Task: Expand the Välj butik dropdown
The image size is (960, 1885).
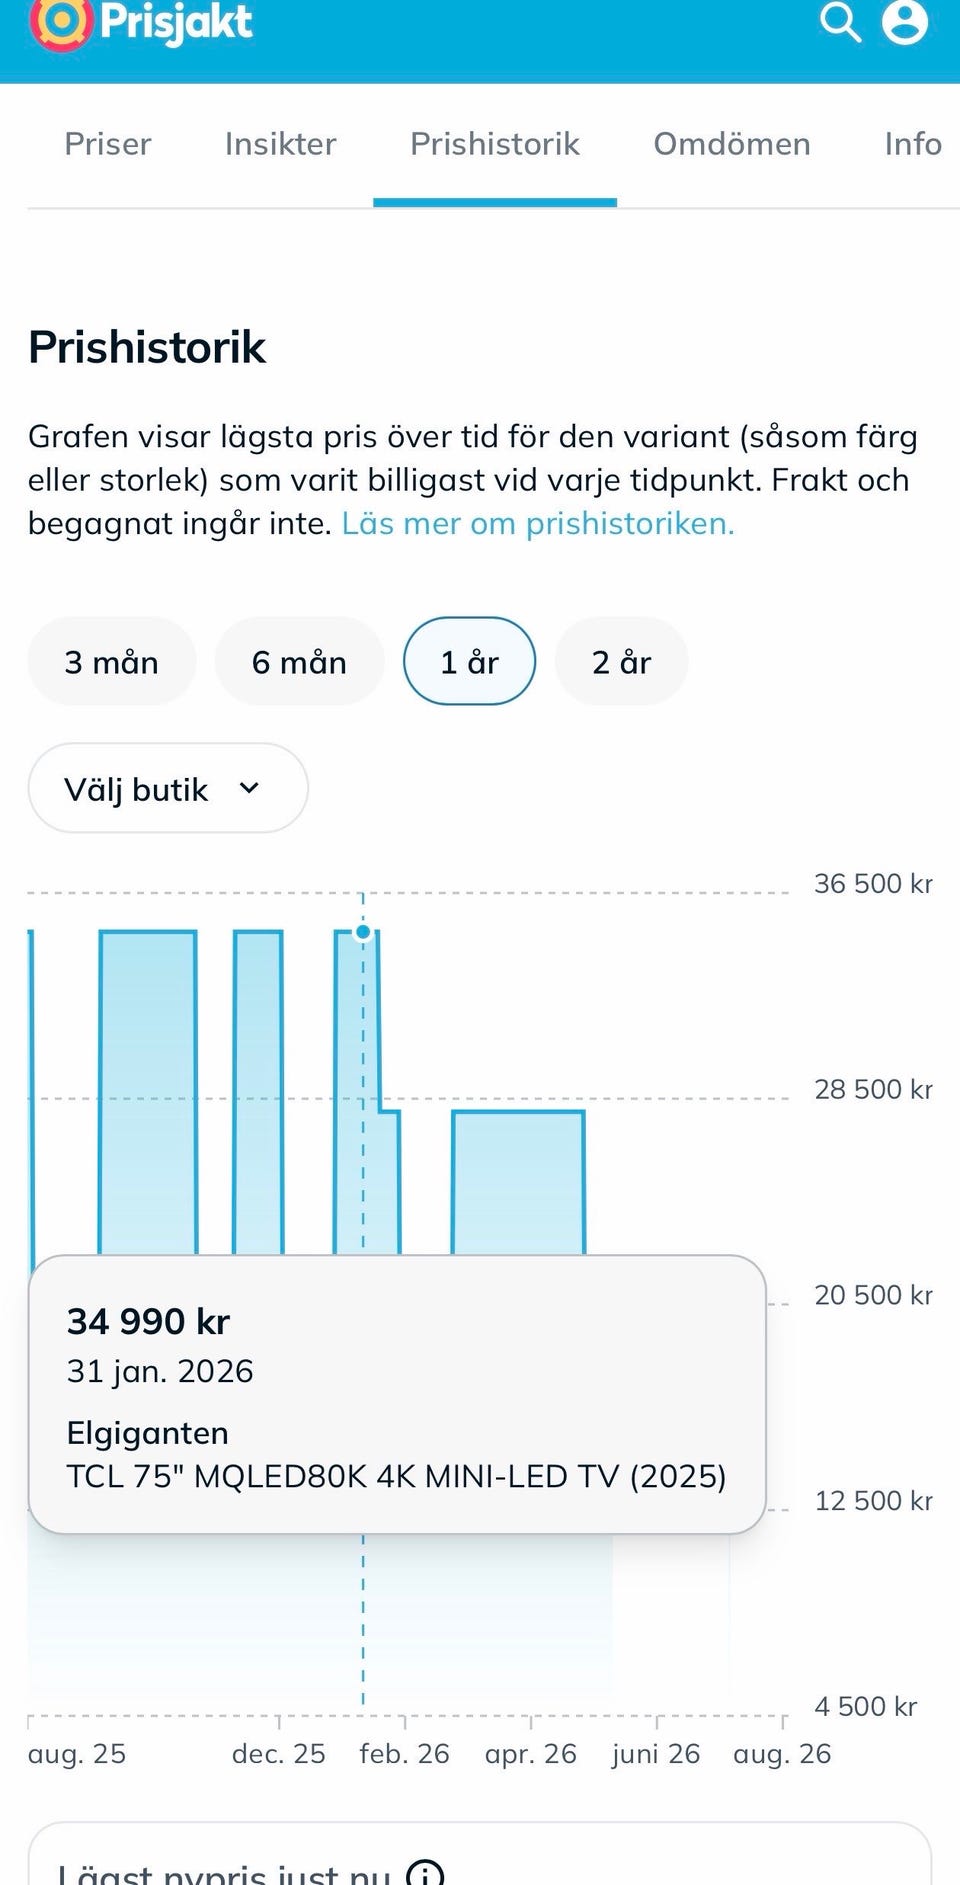Action: [x=168, y=788]
